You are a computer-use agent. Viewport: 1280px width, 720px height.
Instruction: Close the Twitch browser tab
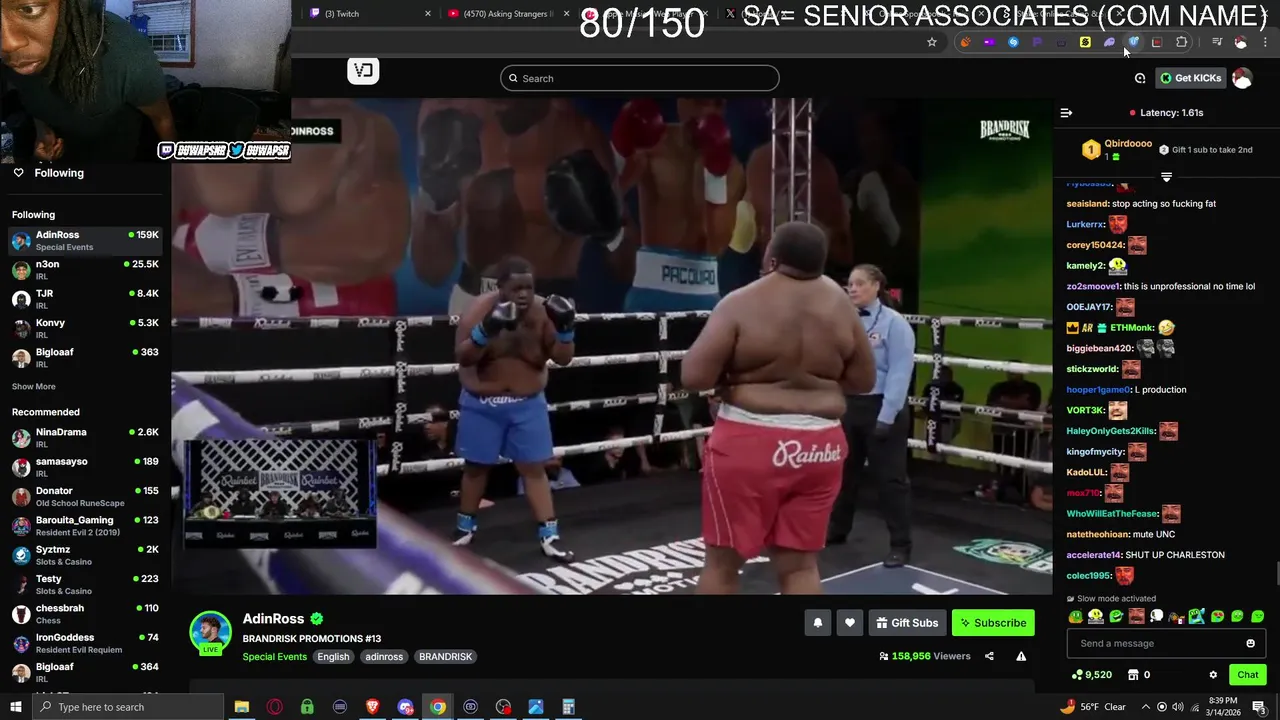click(x=428, y=13)
